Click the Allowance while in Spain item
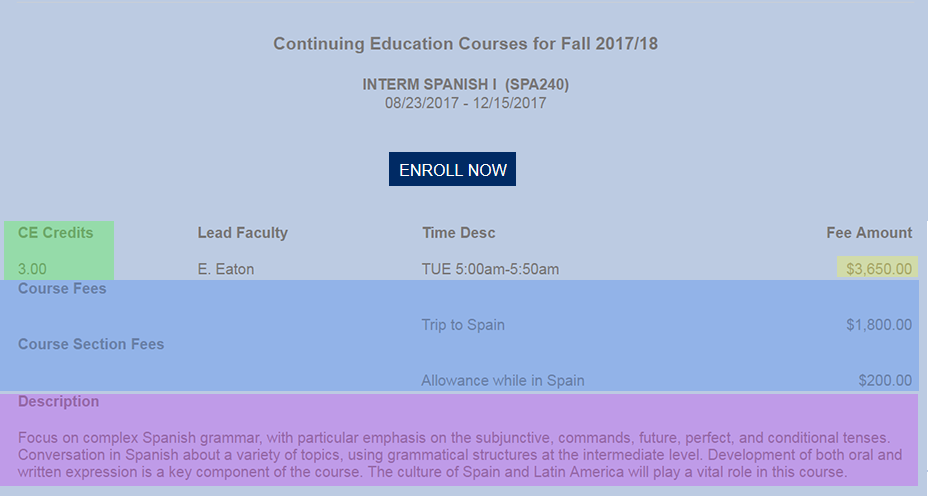928x496 pixels. pos(503,381)
